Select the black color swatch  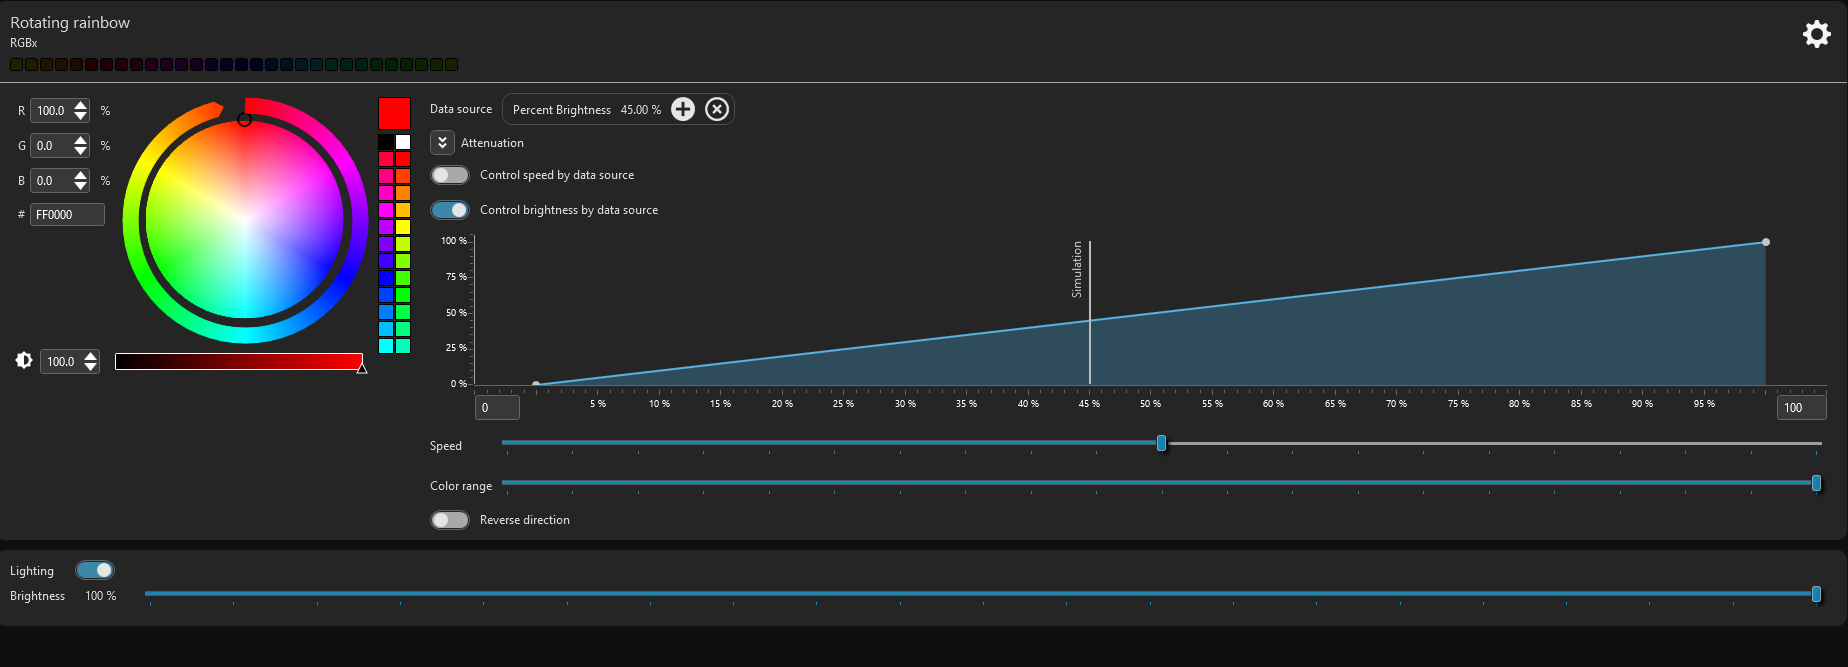(386, 142)
